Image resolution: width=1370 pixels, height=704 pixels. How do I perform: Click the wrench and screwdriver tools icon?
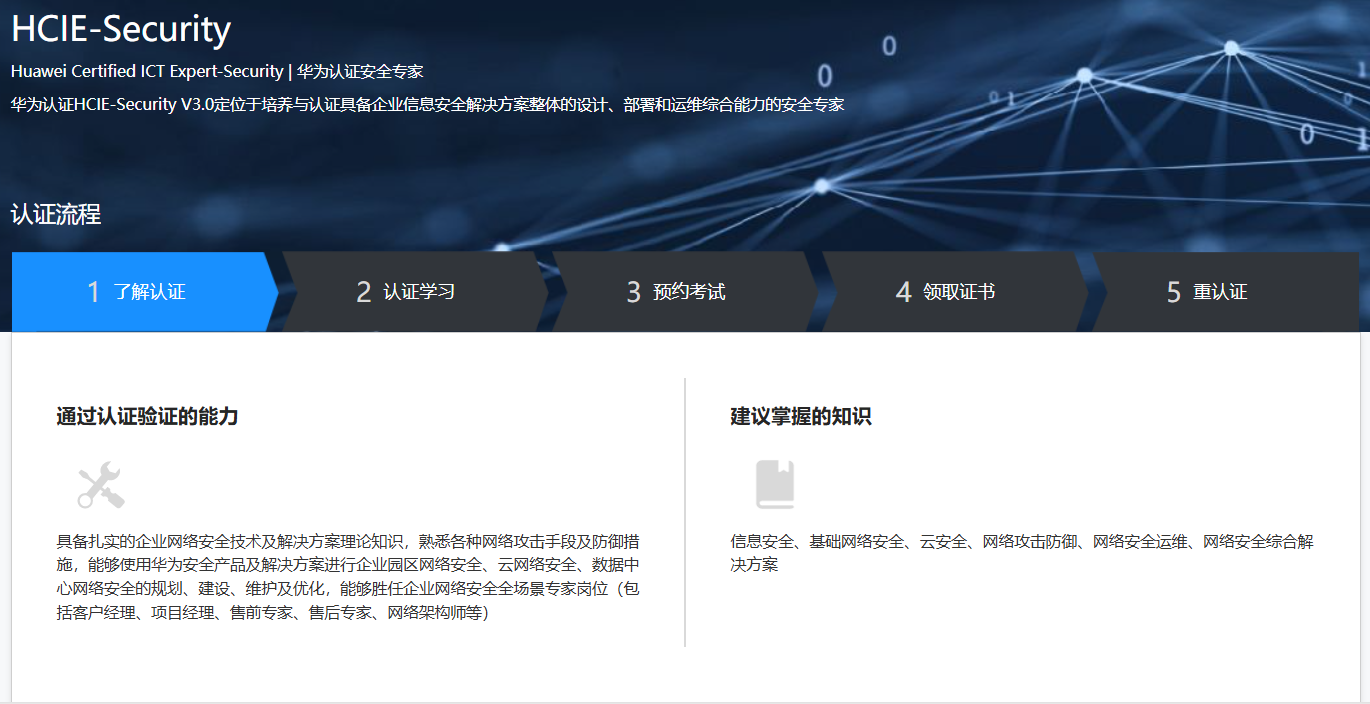click(x=101, y=485)
